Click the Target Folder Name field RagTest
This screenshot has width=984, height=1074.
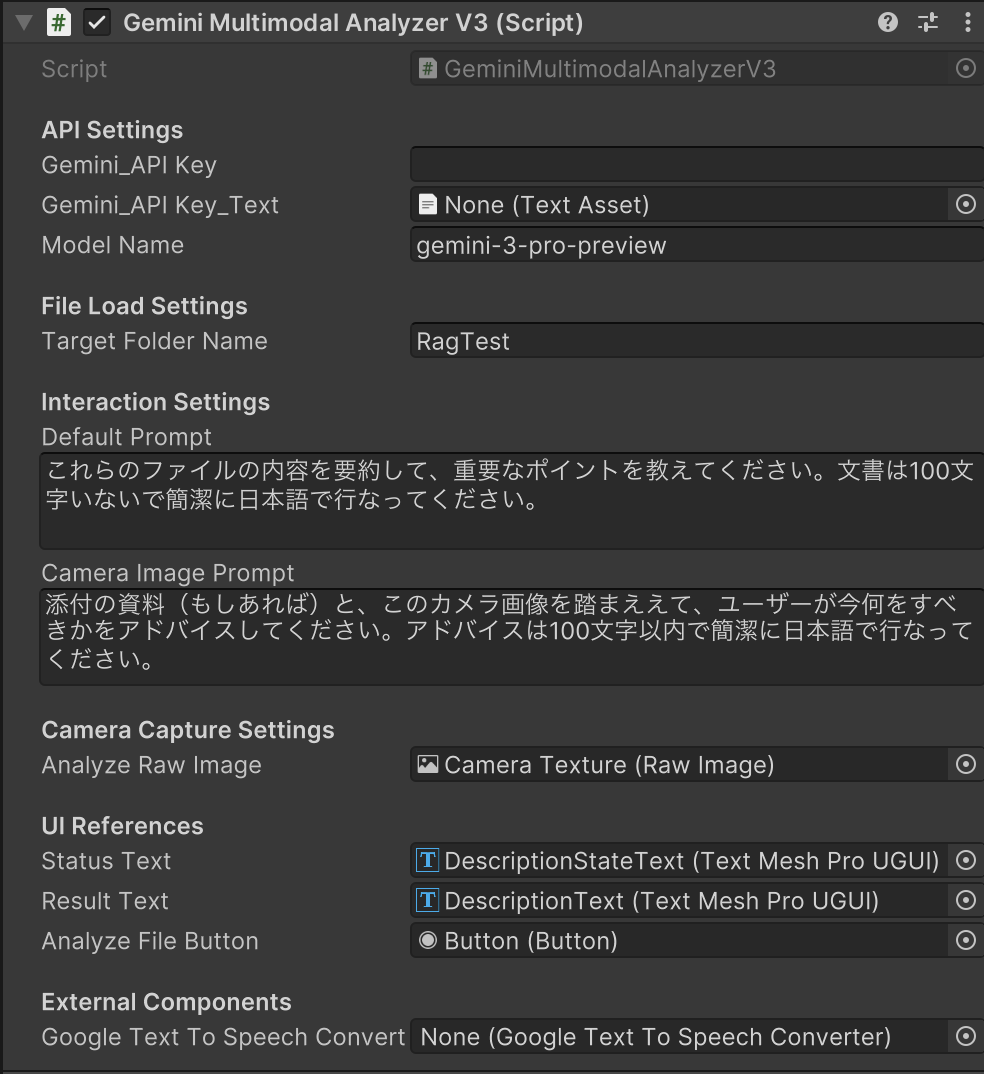[x=696, y=341]
